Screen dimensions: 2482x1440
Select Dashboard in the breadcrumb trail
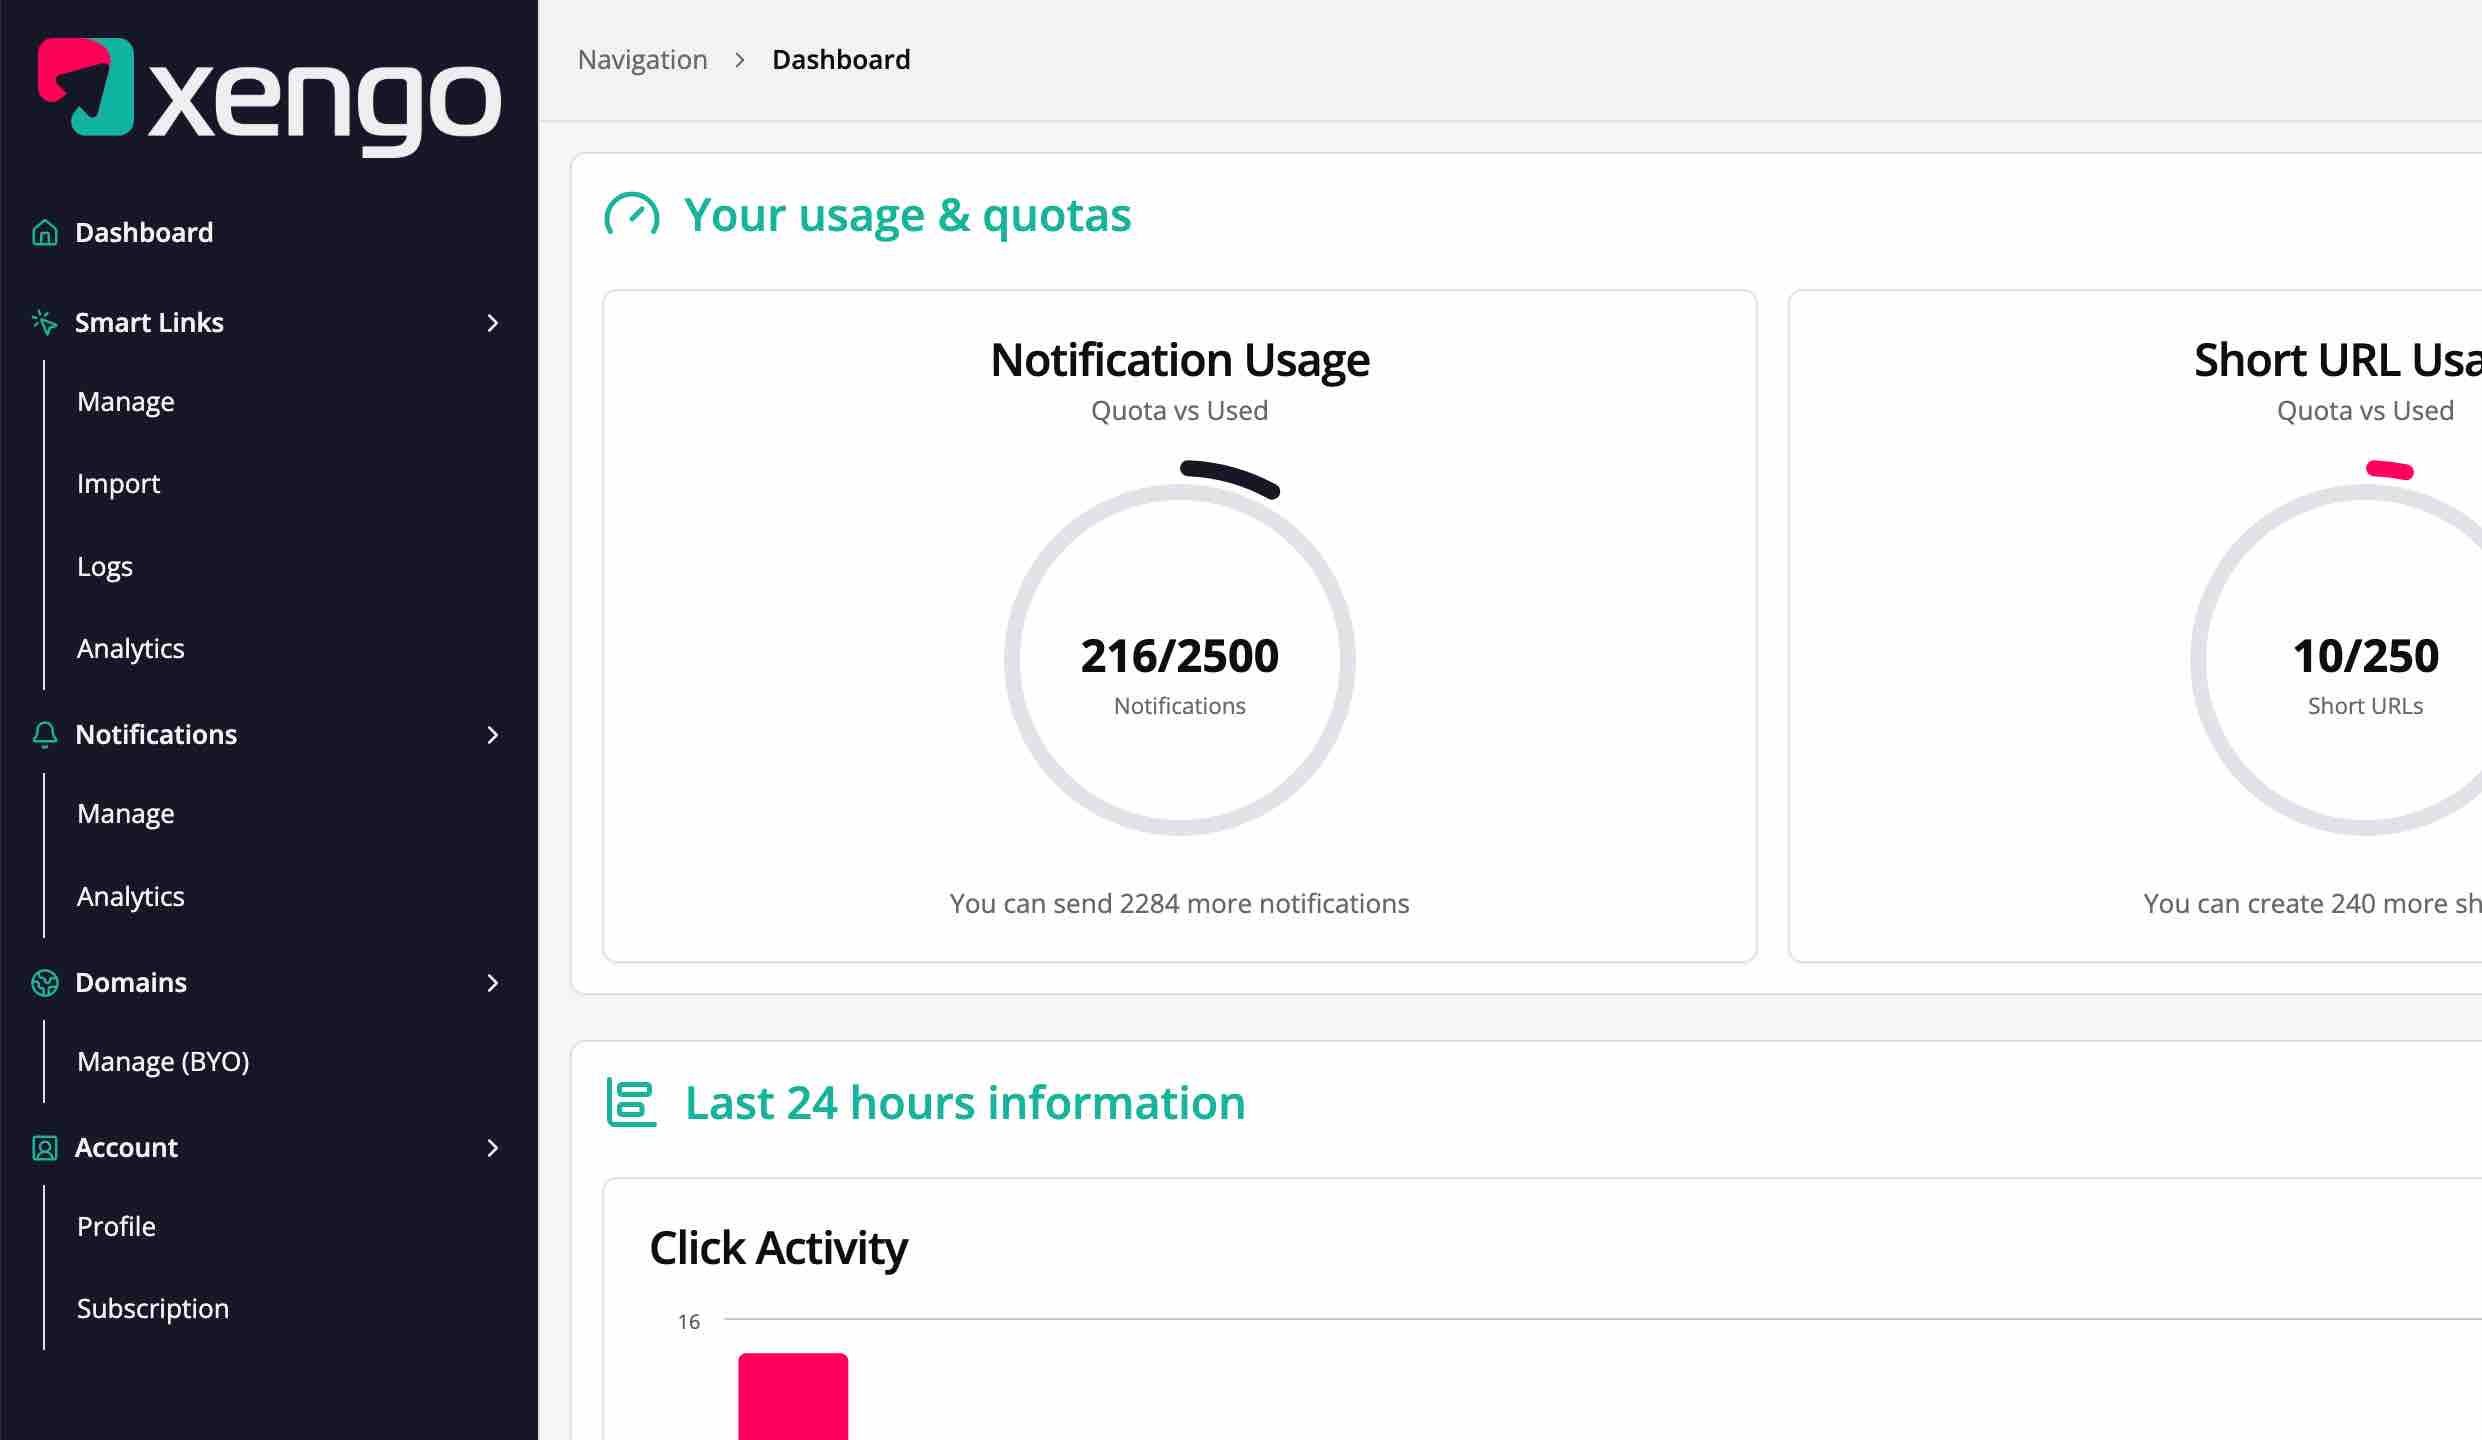(x=841, y=59)
